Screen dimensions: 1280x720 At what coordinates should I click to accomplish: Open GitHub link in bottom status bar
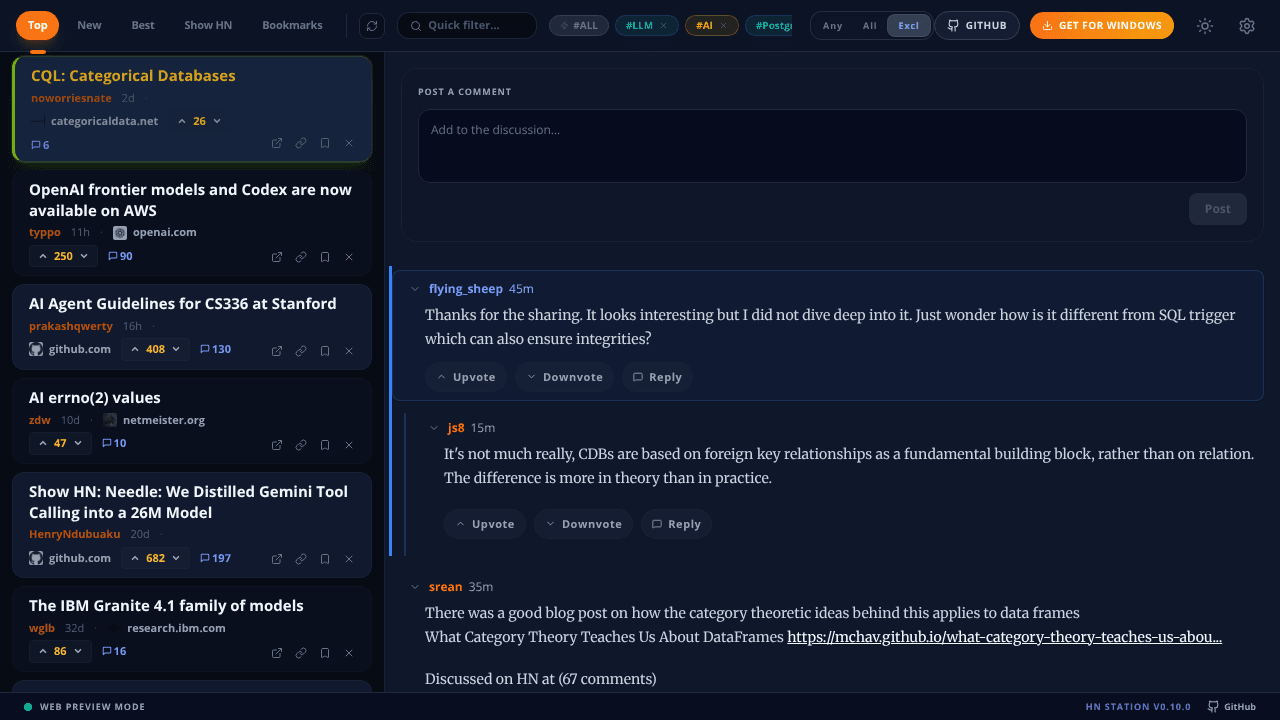pyautogui.click(x=1232, y=707)
